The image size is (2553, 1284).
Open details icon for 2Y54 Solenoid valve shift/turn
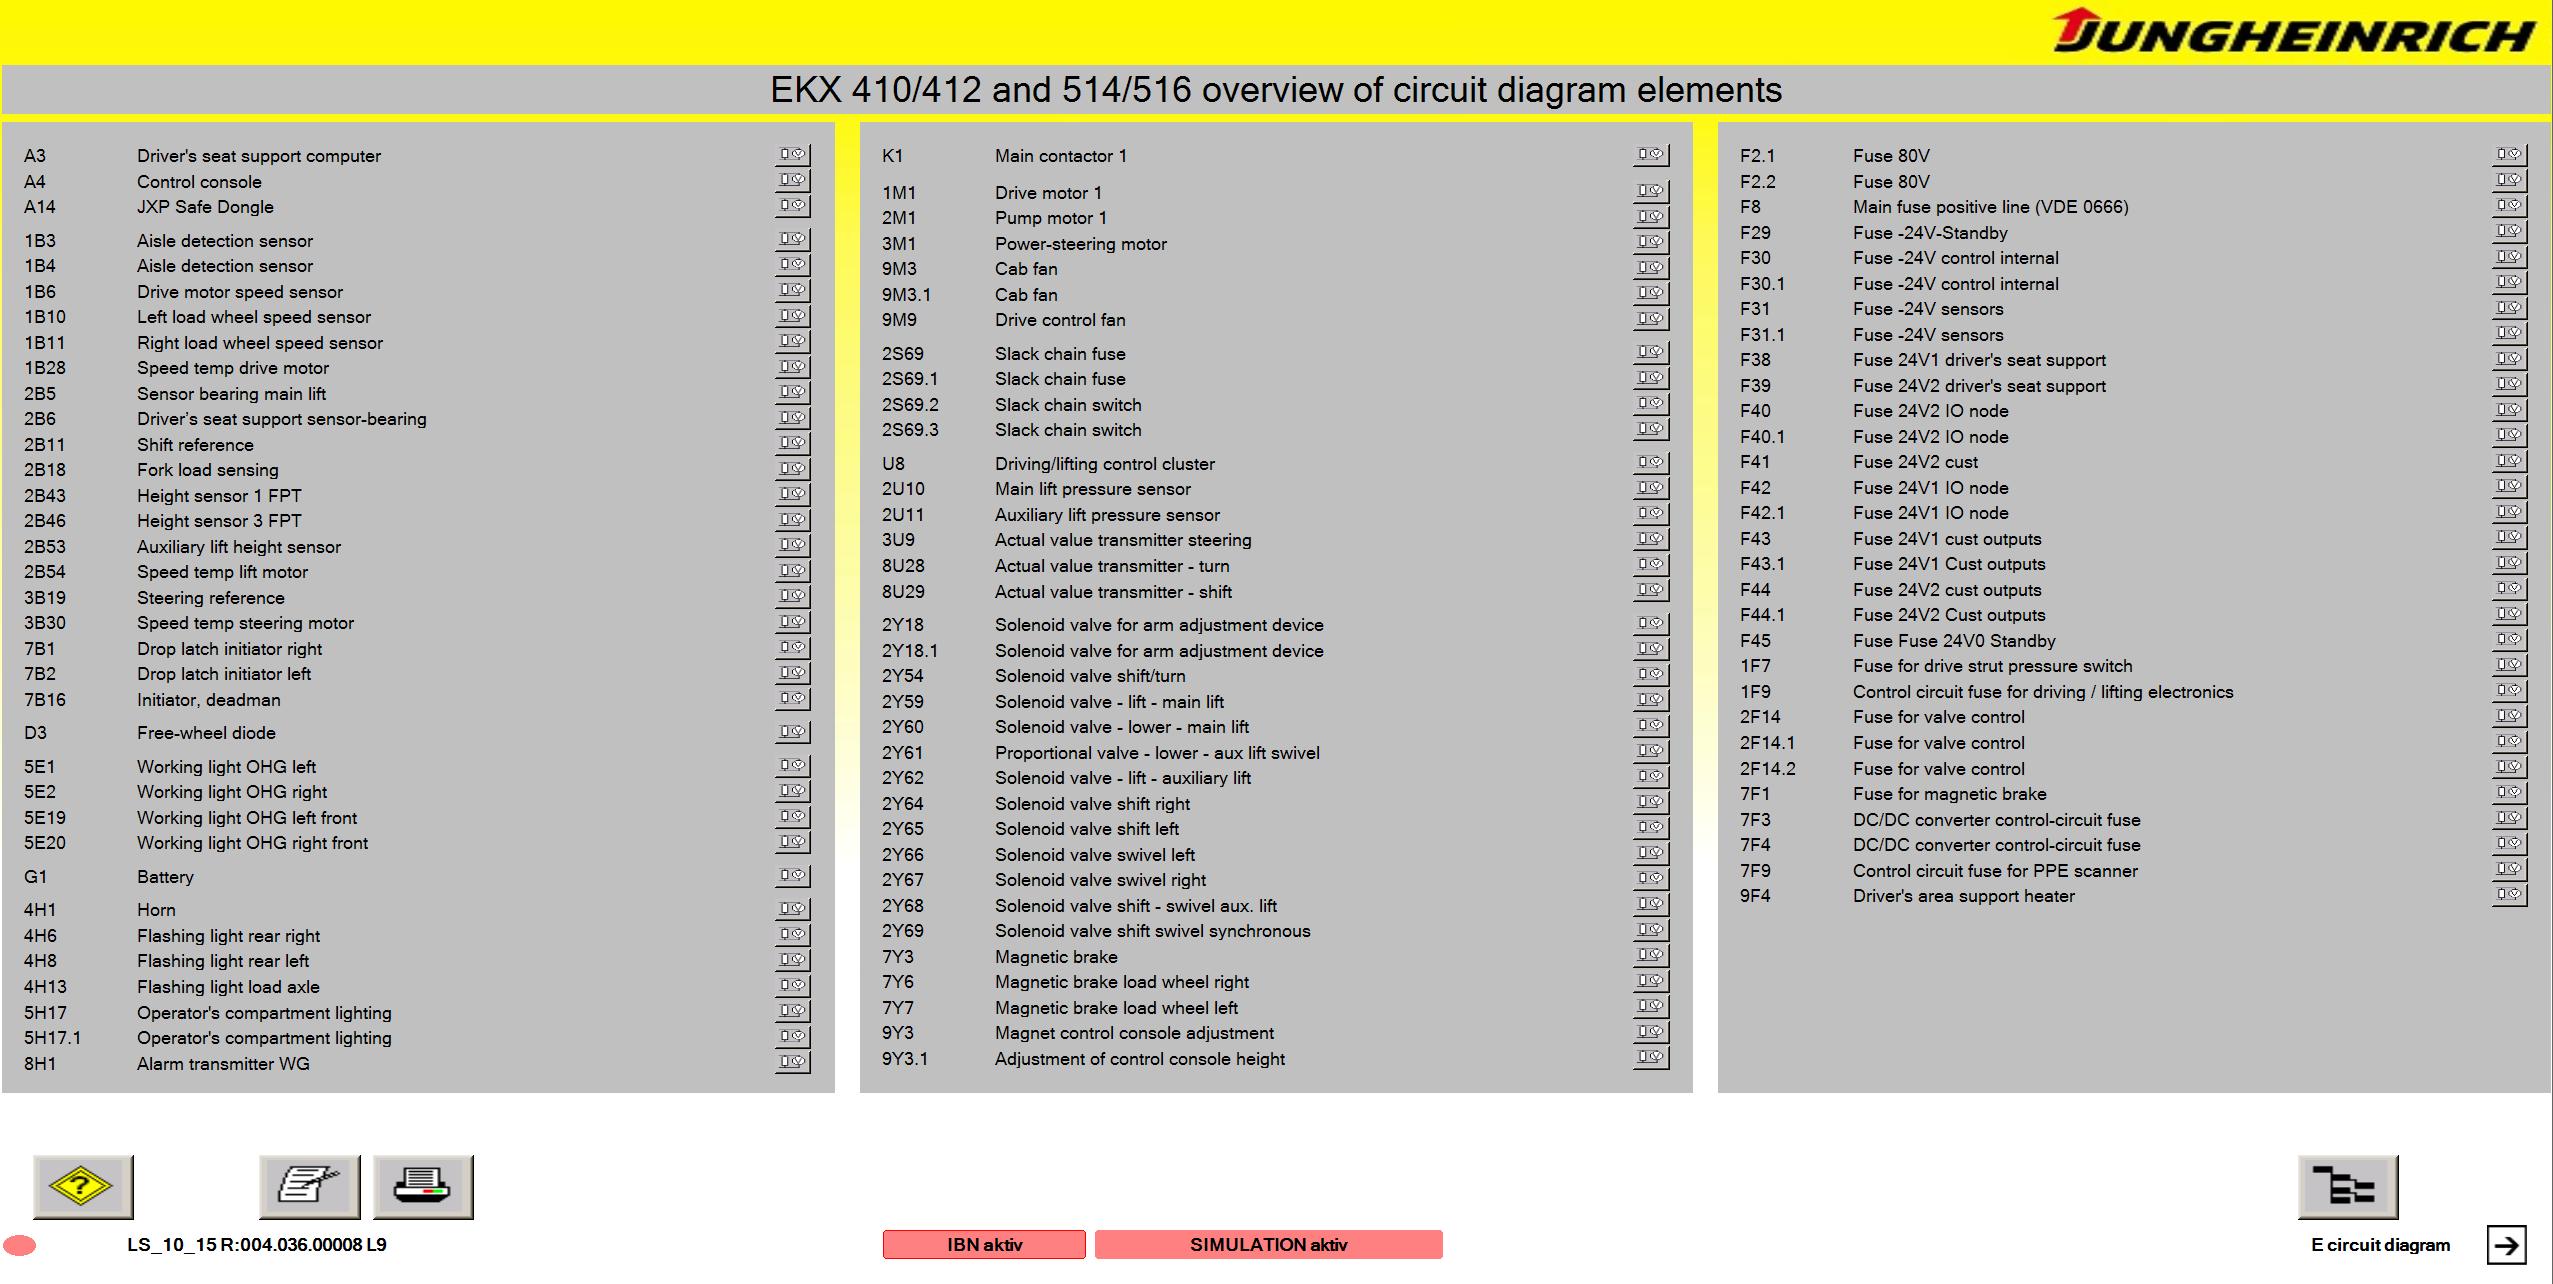(x=1651, y=675)
